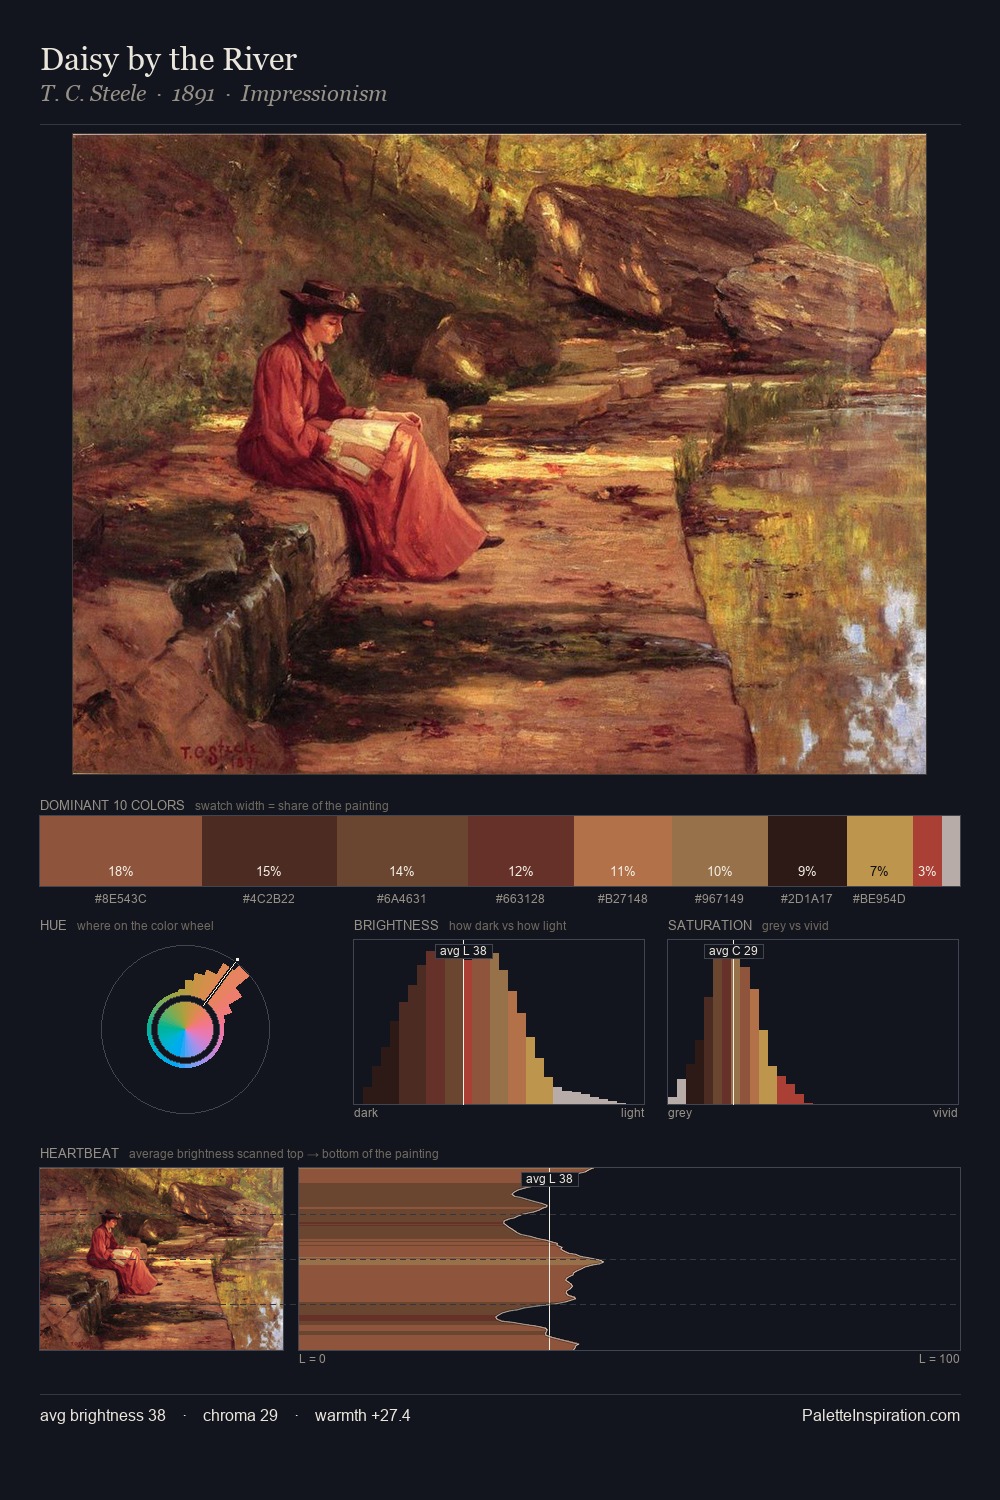Click the footer stat avg brightness 38

tap(103, 1415)
